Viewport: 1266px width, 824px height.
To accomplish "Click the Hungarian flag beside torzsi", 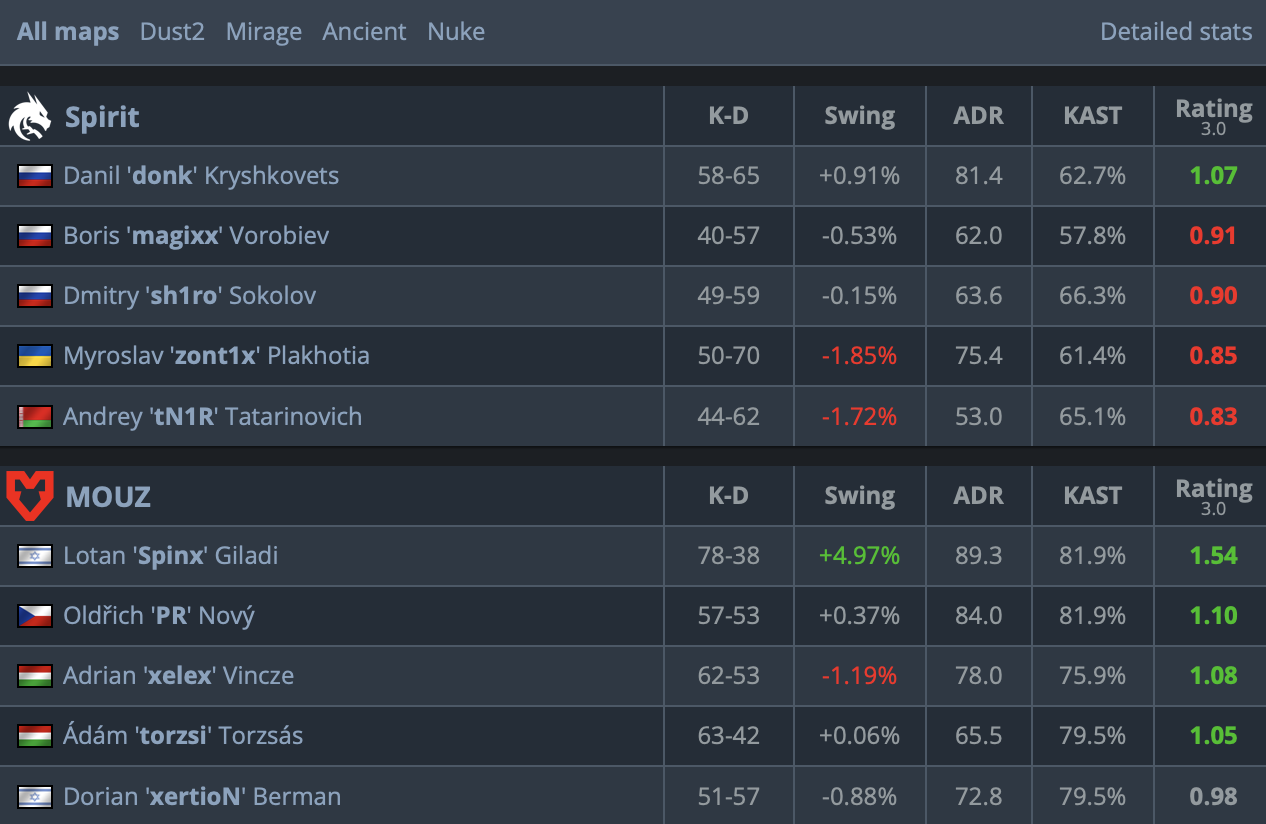I will click(35, 736).
